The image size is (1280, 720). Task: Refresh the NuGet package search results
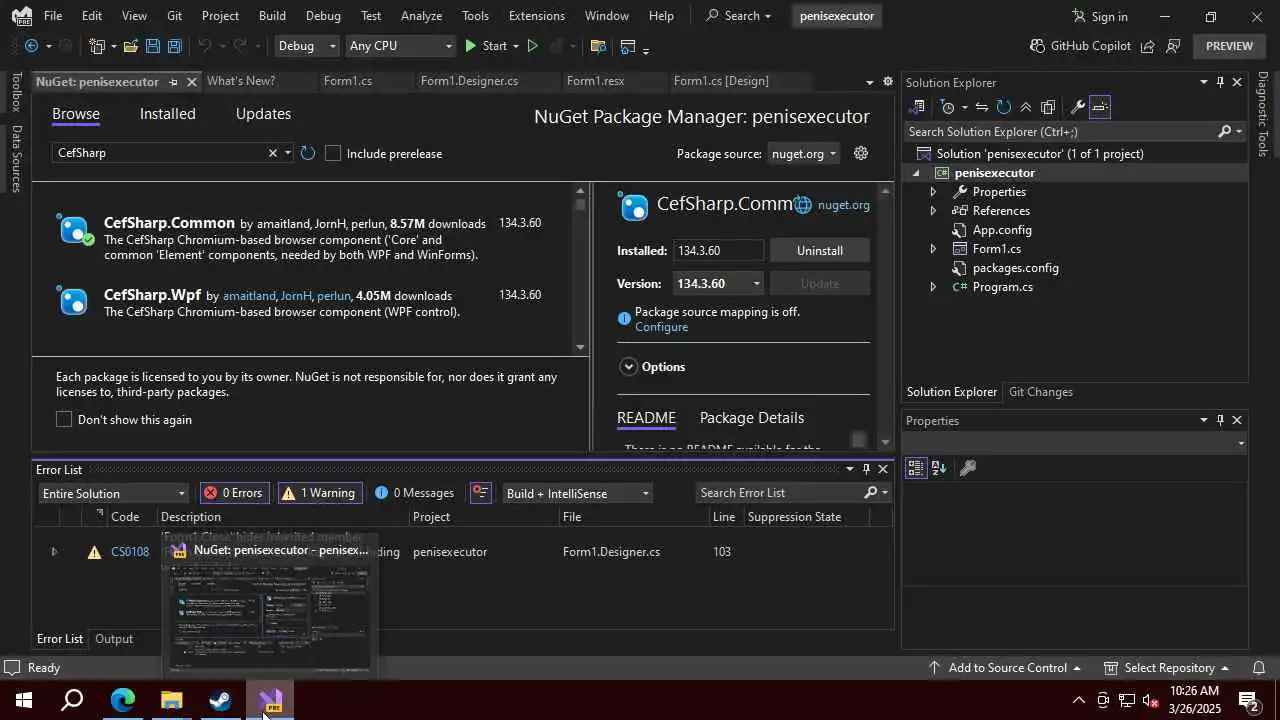[x=308, y=153]
